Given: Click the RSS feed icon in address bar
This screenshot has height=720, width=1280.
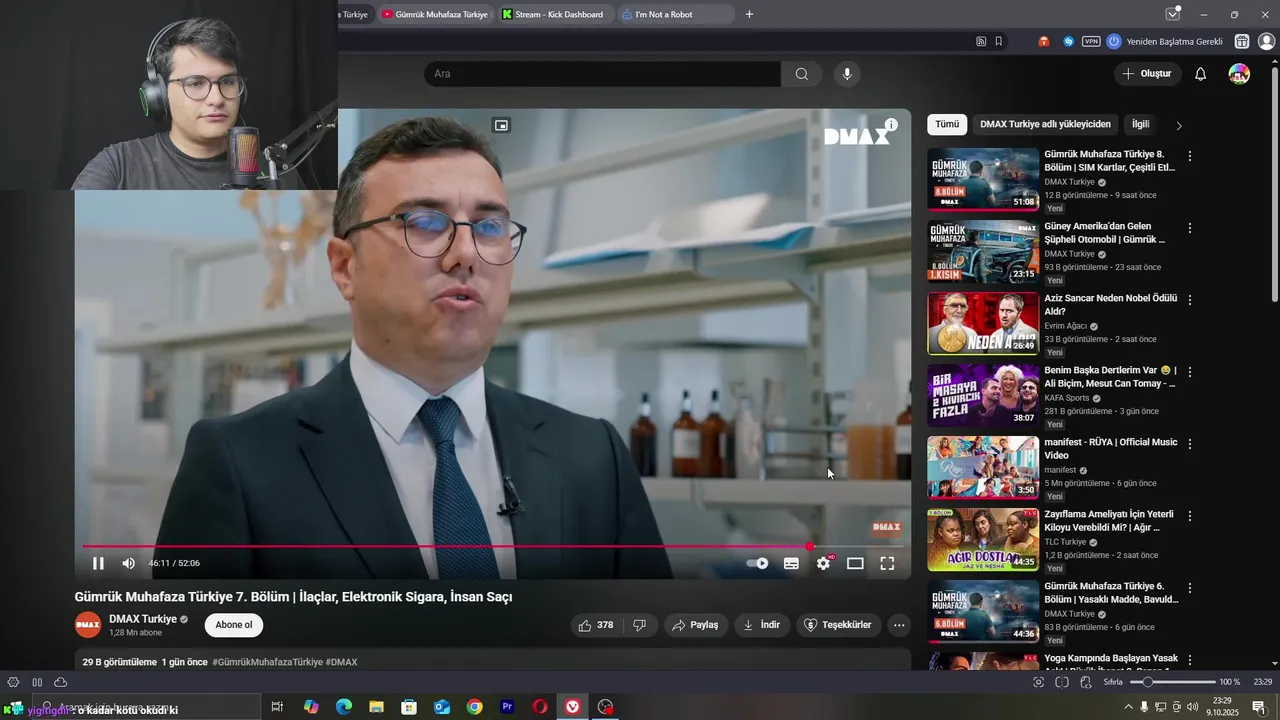Looking at the screenshot, I should [x=981, y=41].
